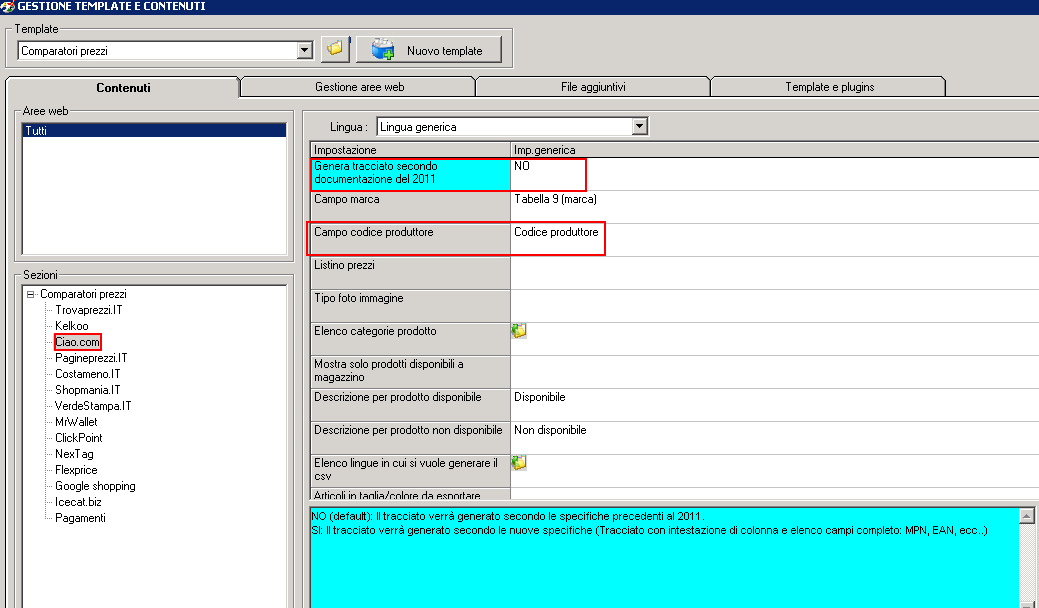
Task: Select the Descrizione per prodotto non disponibile label
Action: point(410,438)
